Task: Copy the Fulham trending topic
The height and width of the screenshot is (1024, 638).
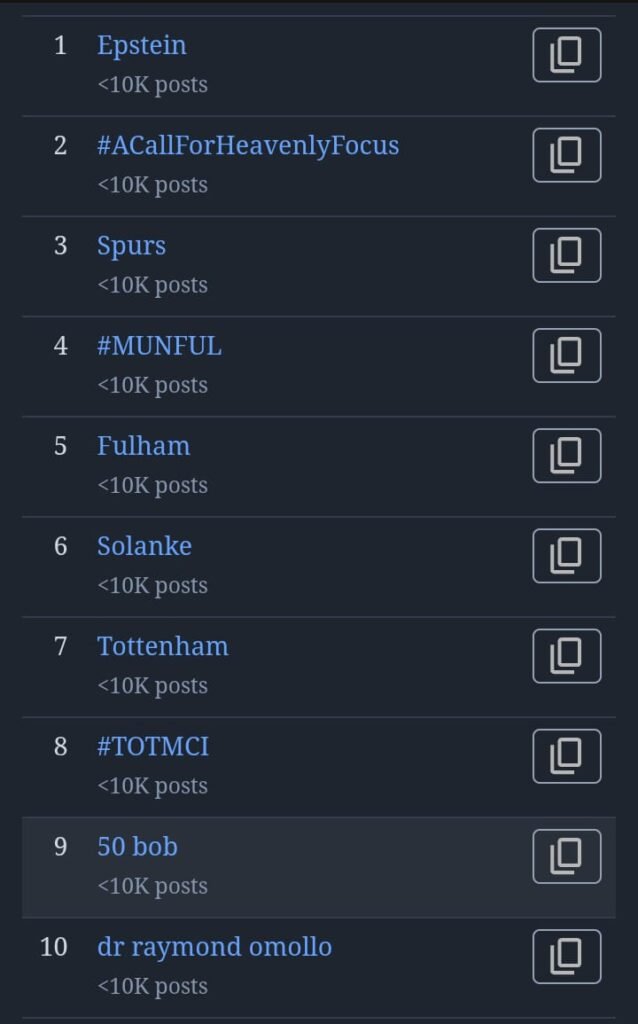Action: [x=566, y=456]
